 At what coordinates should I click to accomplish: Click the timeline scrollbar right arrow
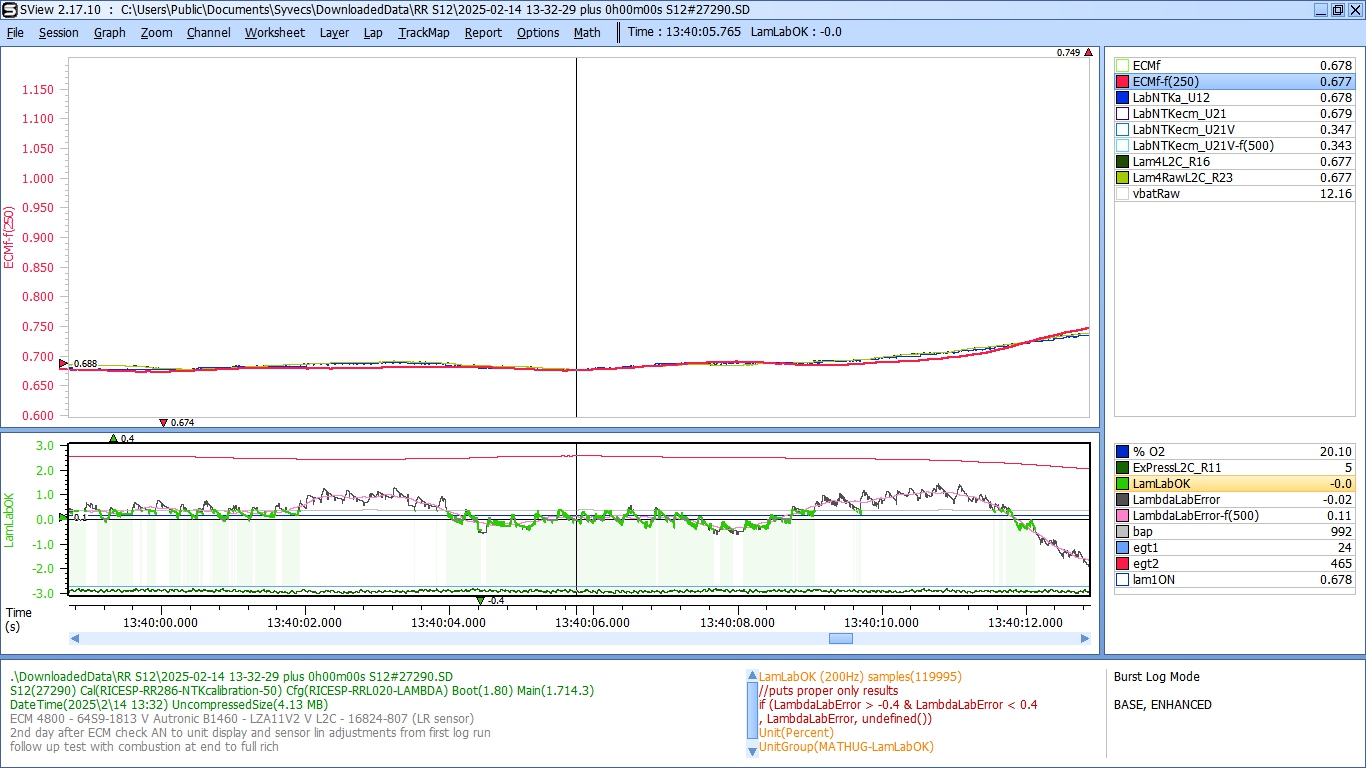pos(1086,638)
